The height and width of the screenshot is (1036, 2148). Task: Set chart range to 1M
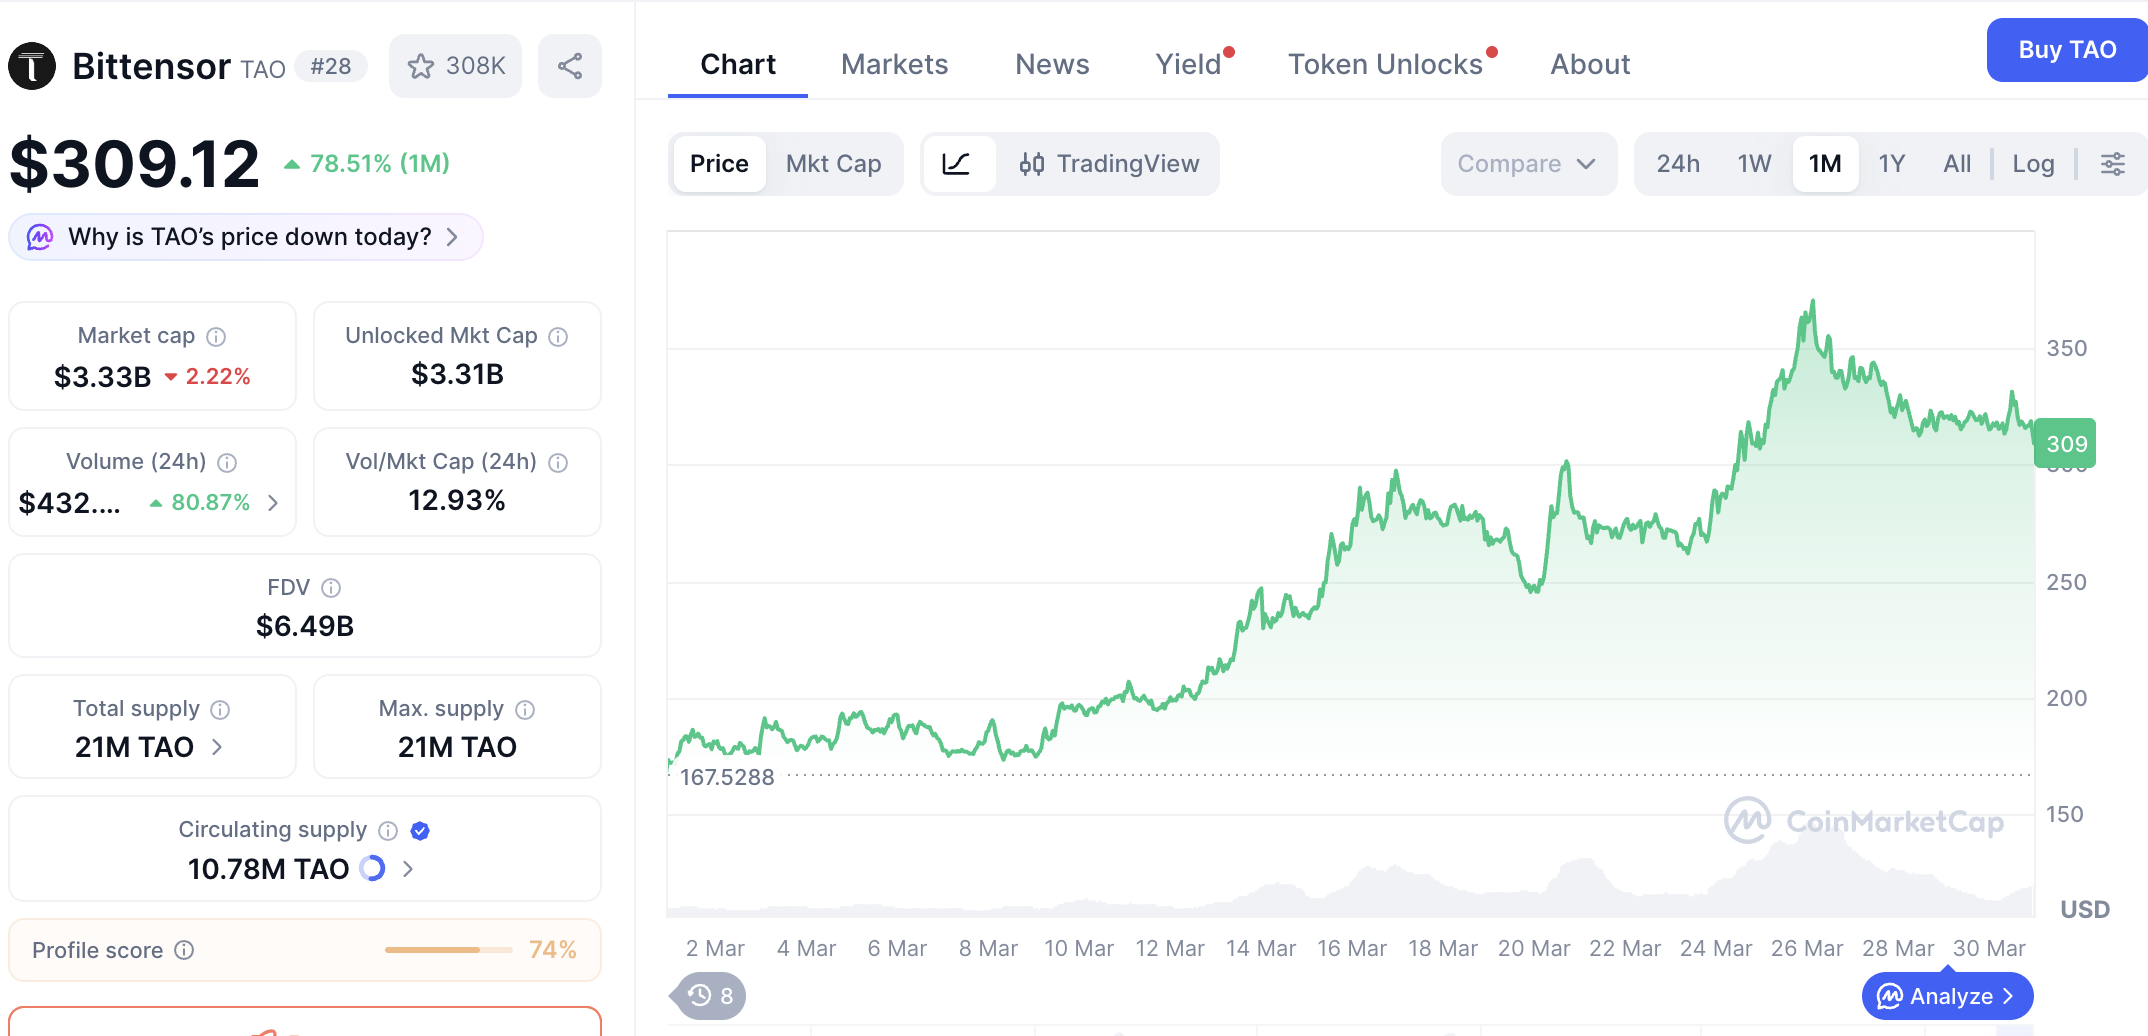1825,164
